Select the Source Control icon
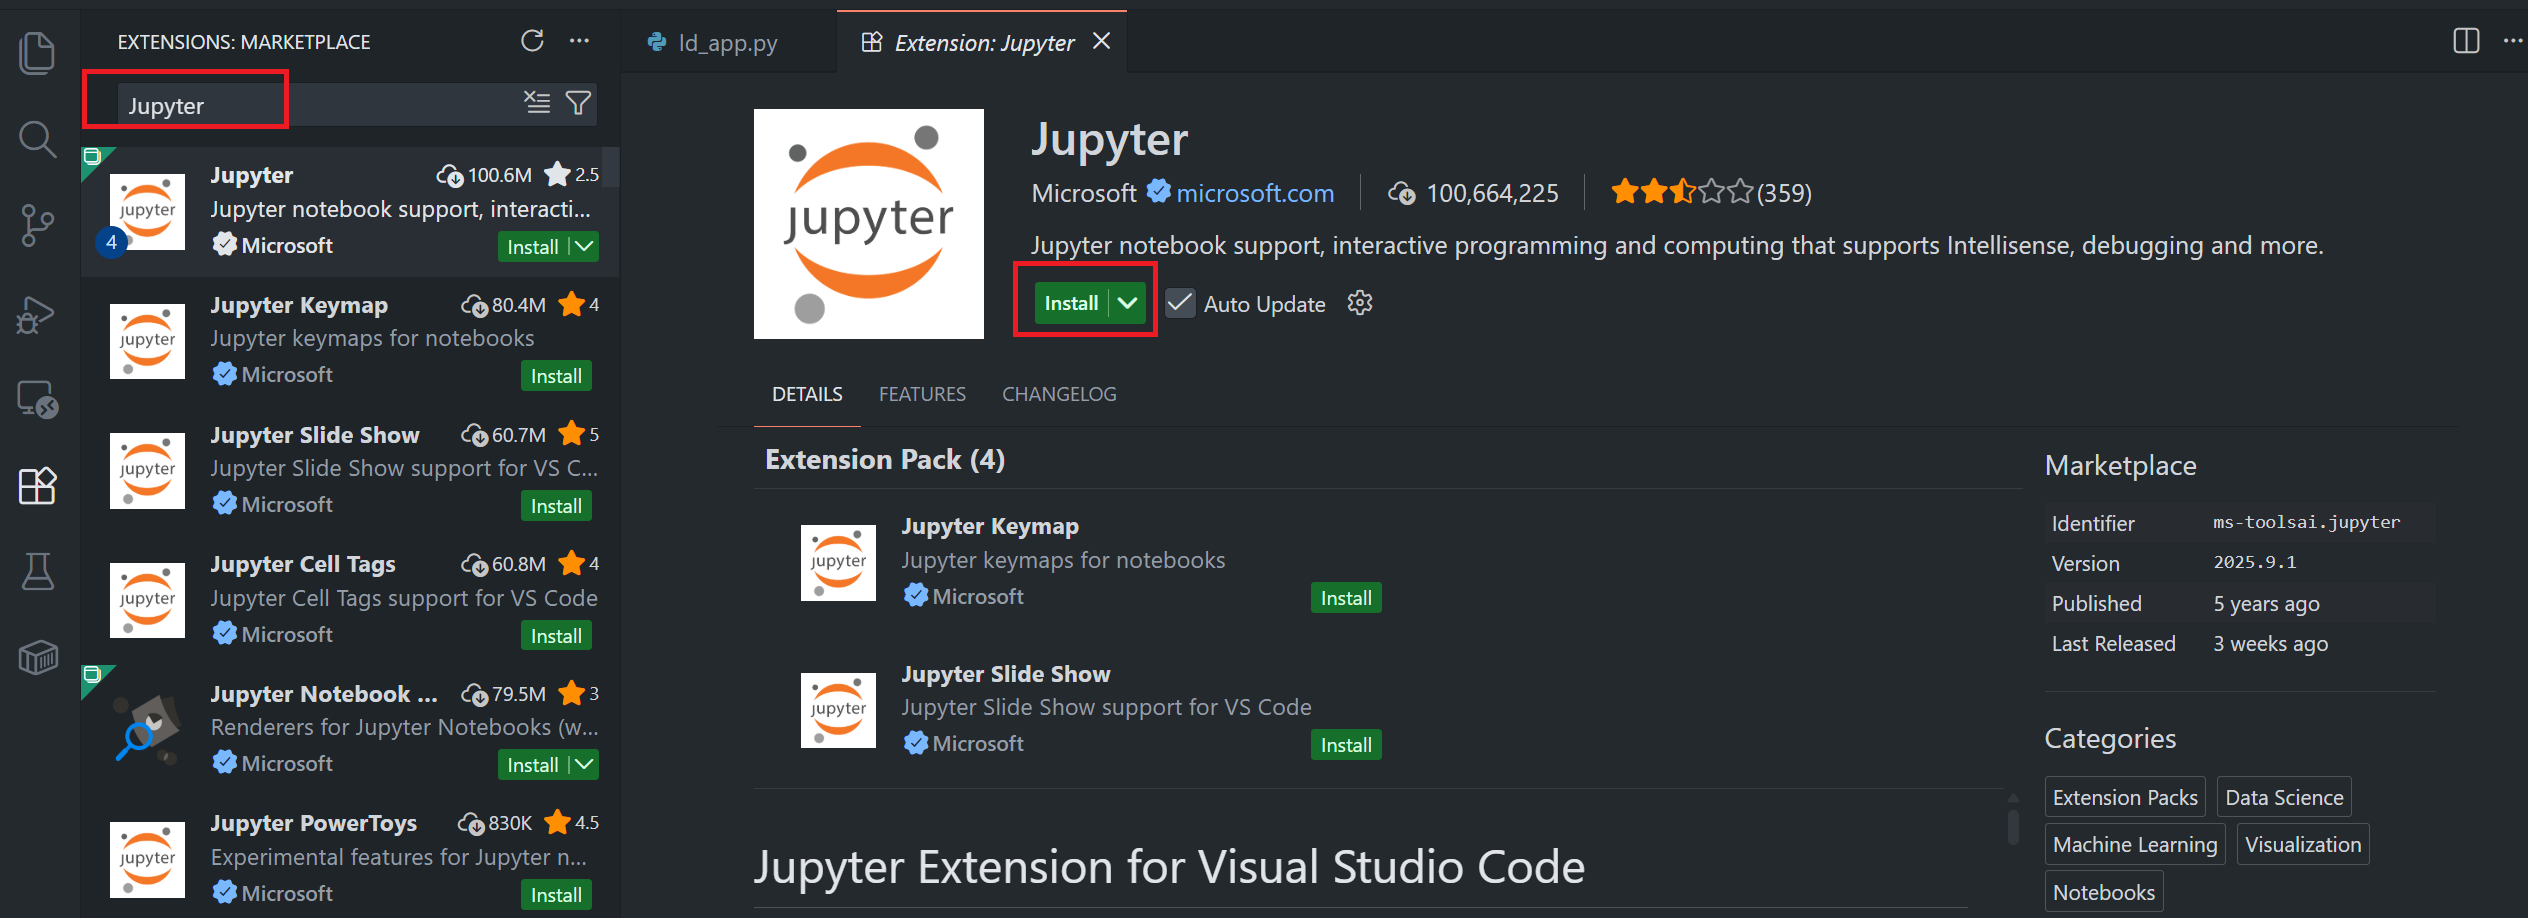This screenshot has width=2528, height=918. [x=37, y=227]
